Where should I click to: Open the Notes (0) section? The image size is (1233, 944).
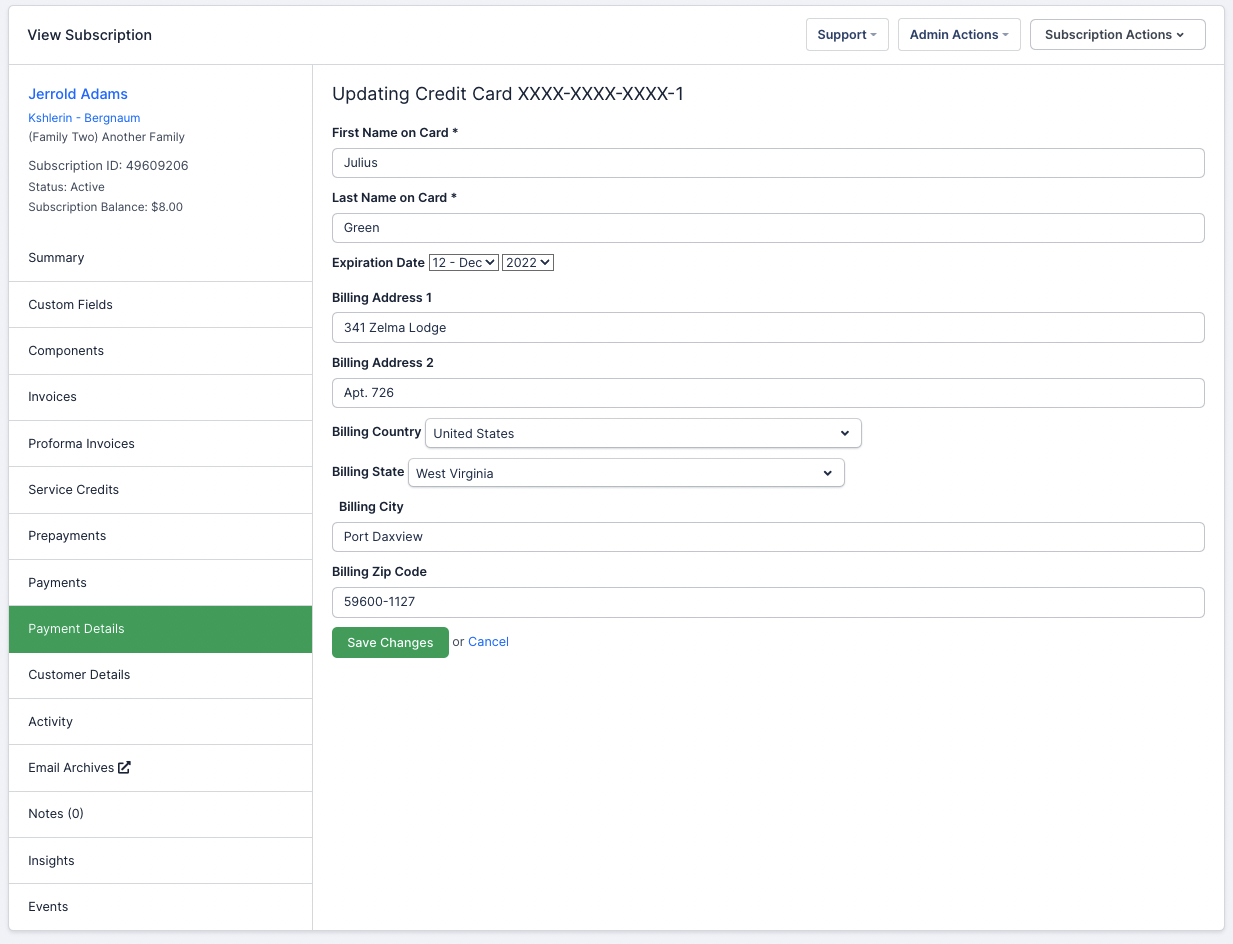click(56, 814)
